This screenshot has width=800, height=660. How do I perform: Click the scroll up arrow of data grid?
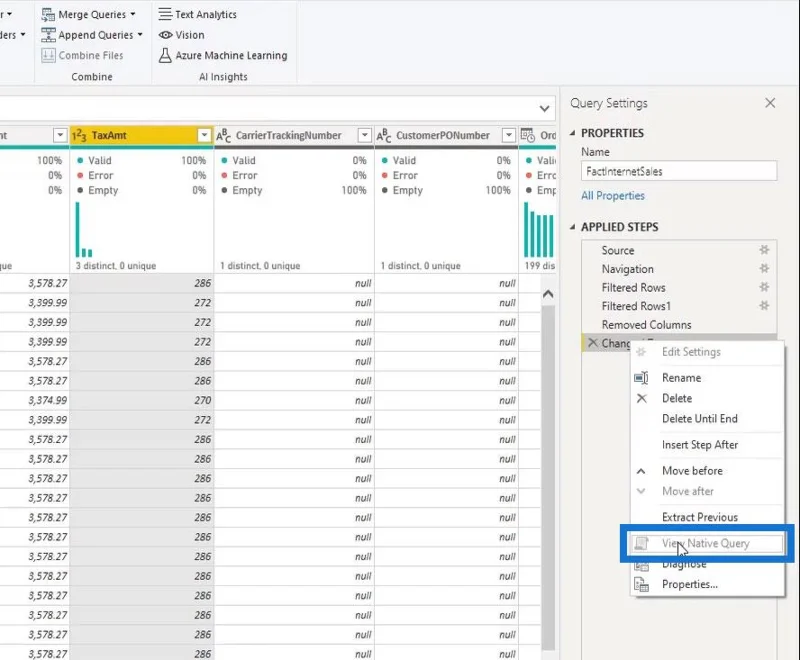tap(548, 294)
